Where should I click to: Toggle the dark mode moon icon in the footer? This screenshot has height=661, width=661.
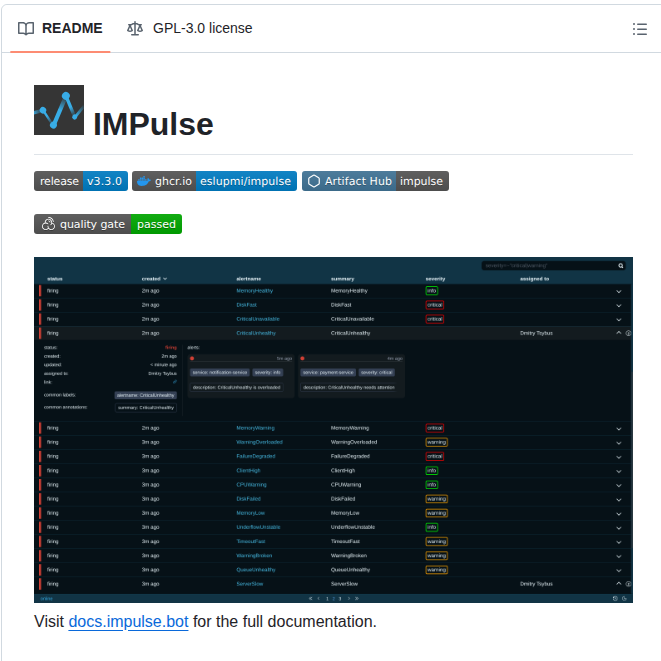point(624,598)
